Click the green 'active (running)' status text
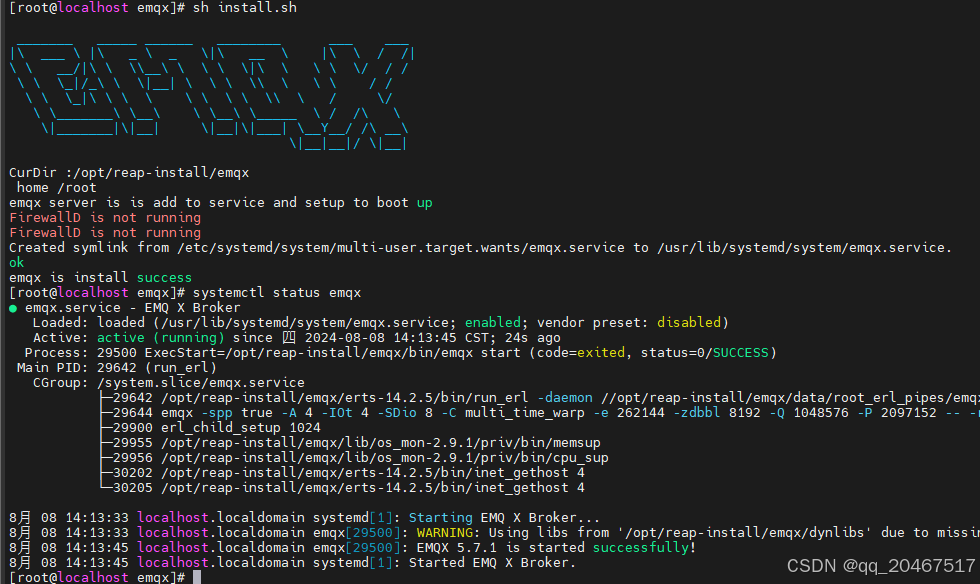Viewport: 980px width, 584px height. click(161, 338)
